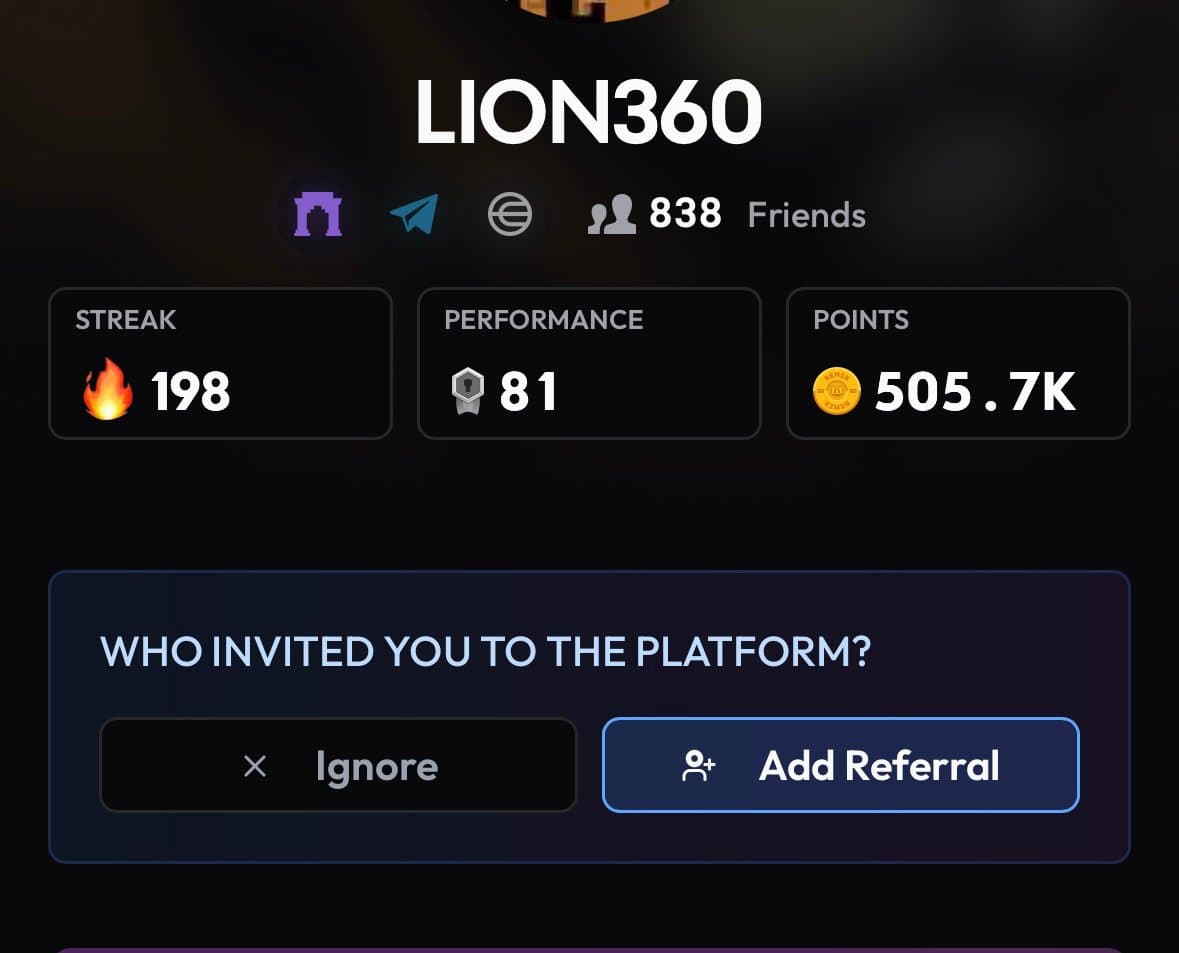Click the gray circular coin badge icon
The width and height of the screenshot is (1179, 953).
click(x=509, y=214)
